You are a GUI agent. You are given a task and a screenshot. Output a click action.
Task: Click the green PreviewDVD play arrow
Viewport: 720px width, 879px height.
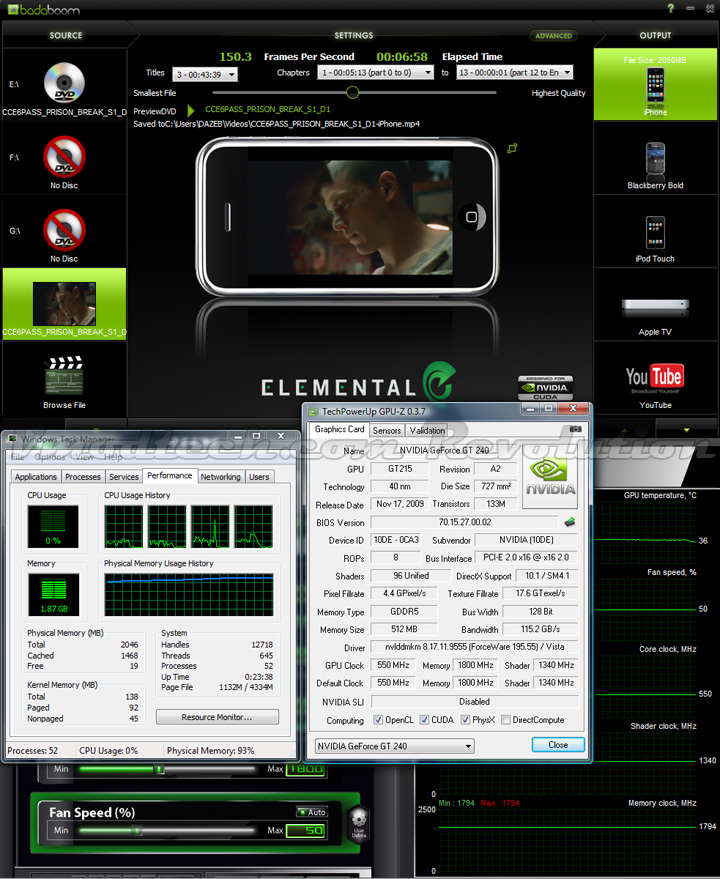[x=191, y=110]
